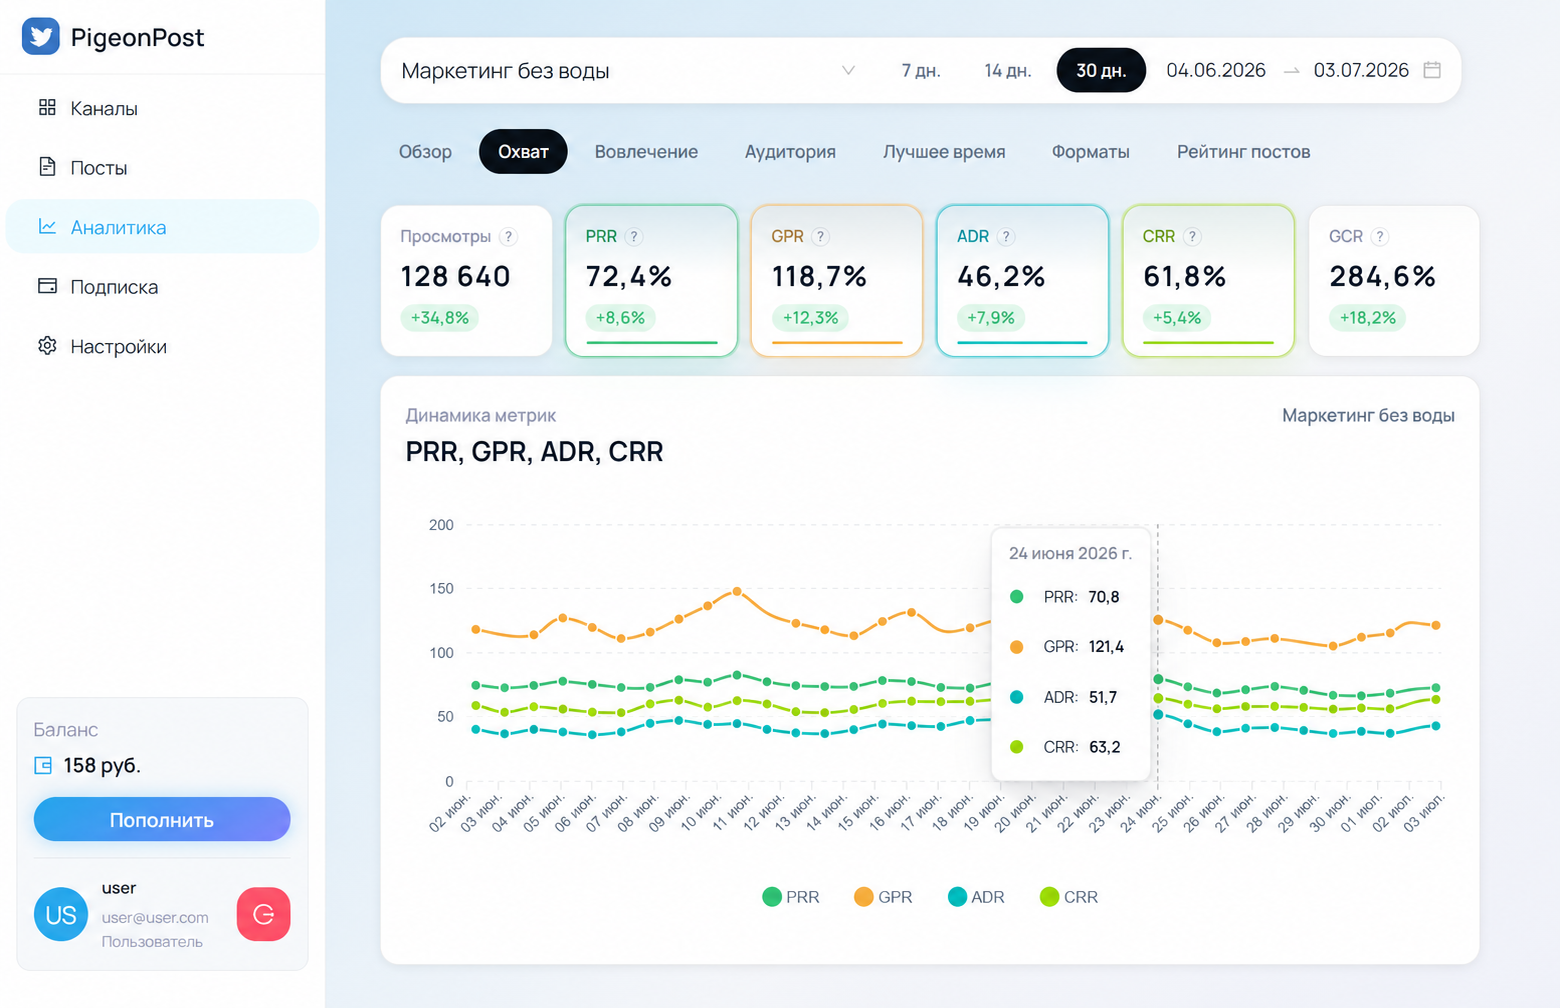This screenshot has height=1008, width=1560.
Task: Toggle CRR series in chart legend
Action: 1069,897
